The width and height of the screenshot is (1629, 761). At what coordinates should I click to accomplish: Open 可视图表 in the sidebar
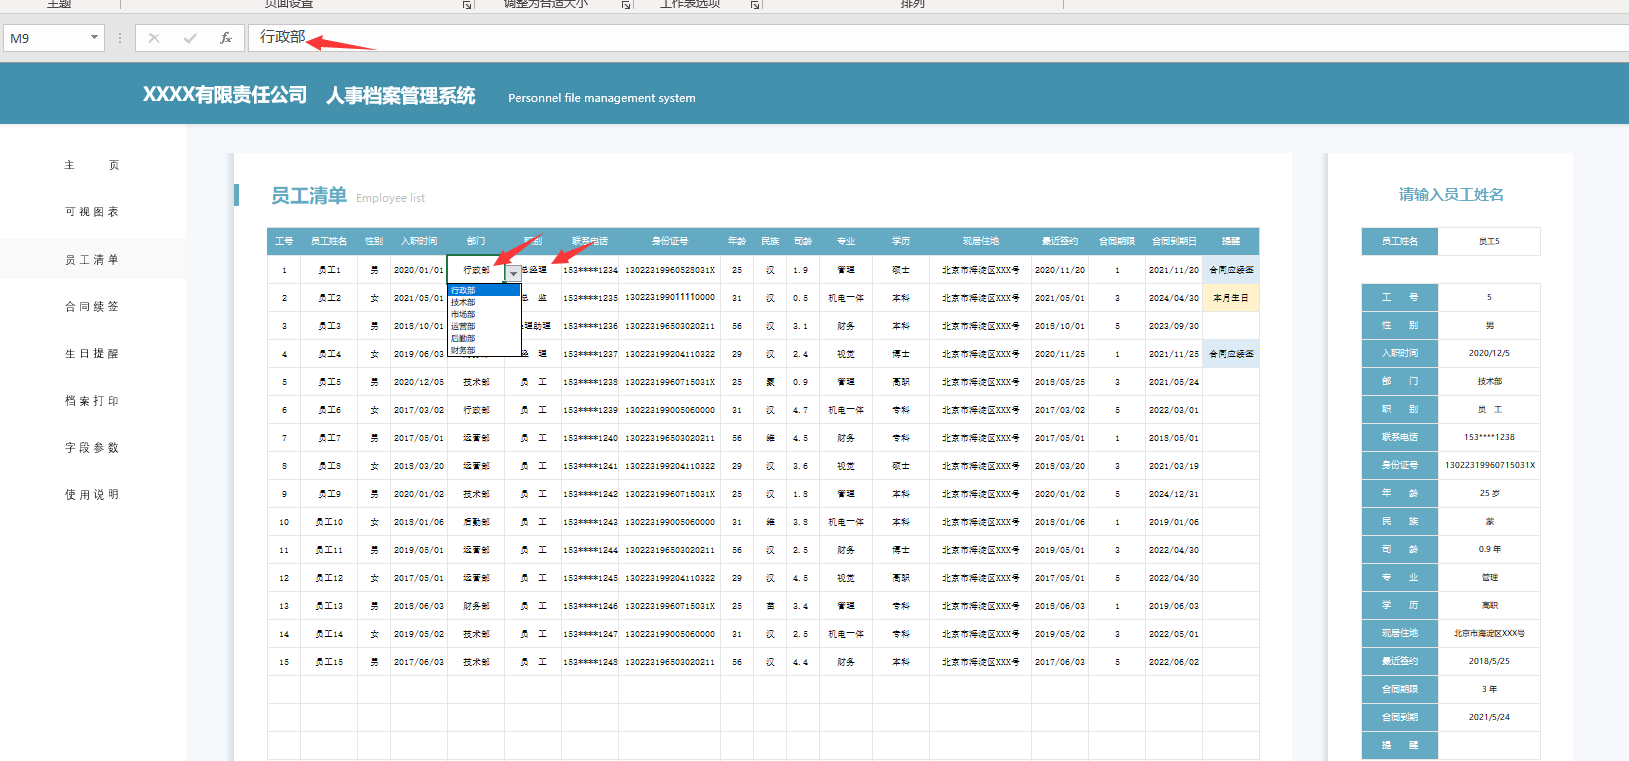92,212
